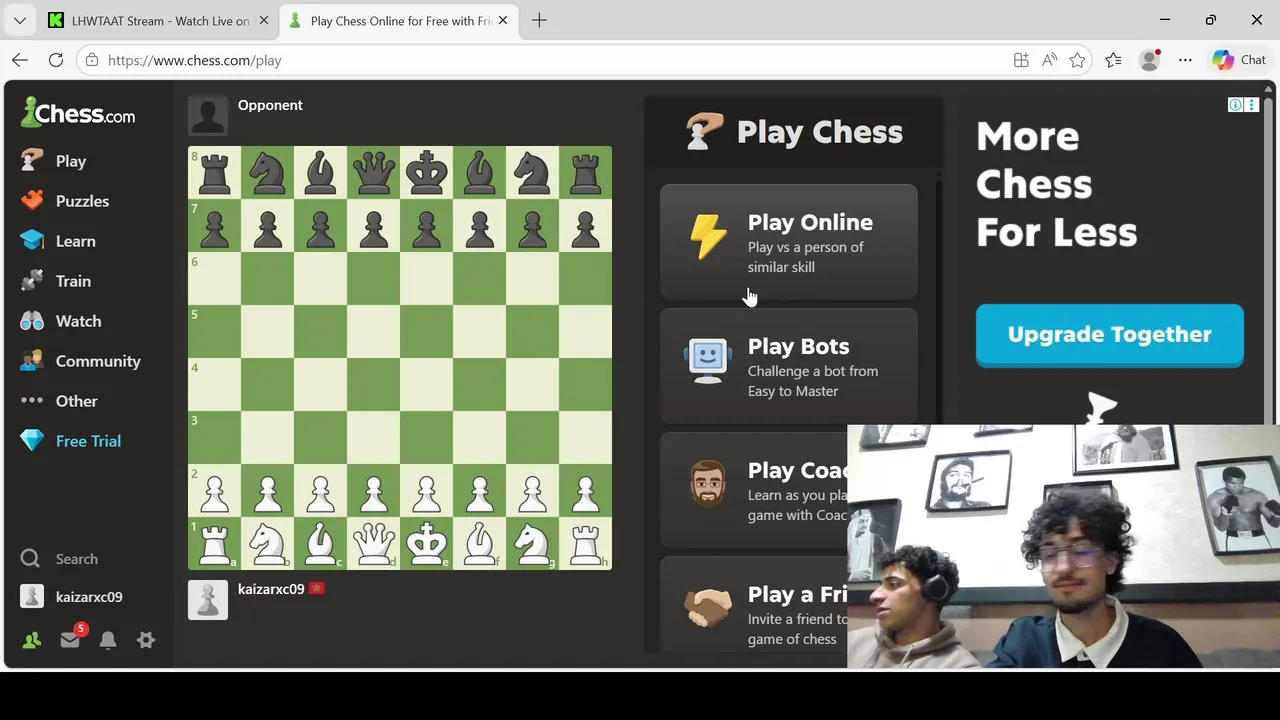Viewport: 1280px width, 720px height.
Task: Close the Play Chess Online tab
Action: pyautogui.click(x=503, y=20)
